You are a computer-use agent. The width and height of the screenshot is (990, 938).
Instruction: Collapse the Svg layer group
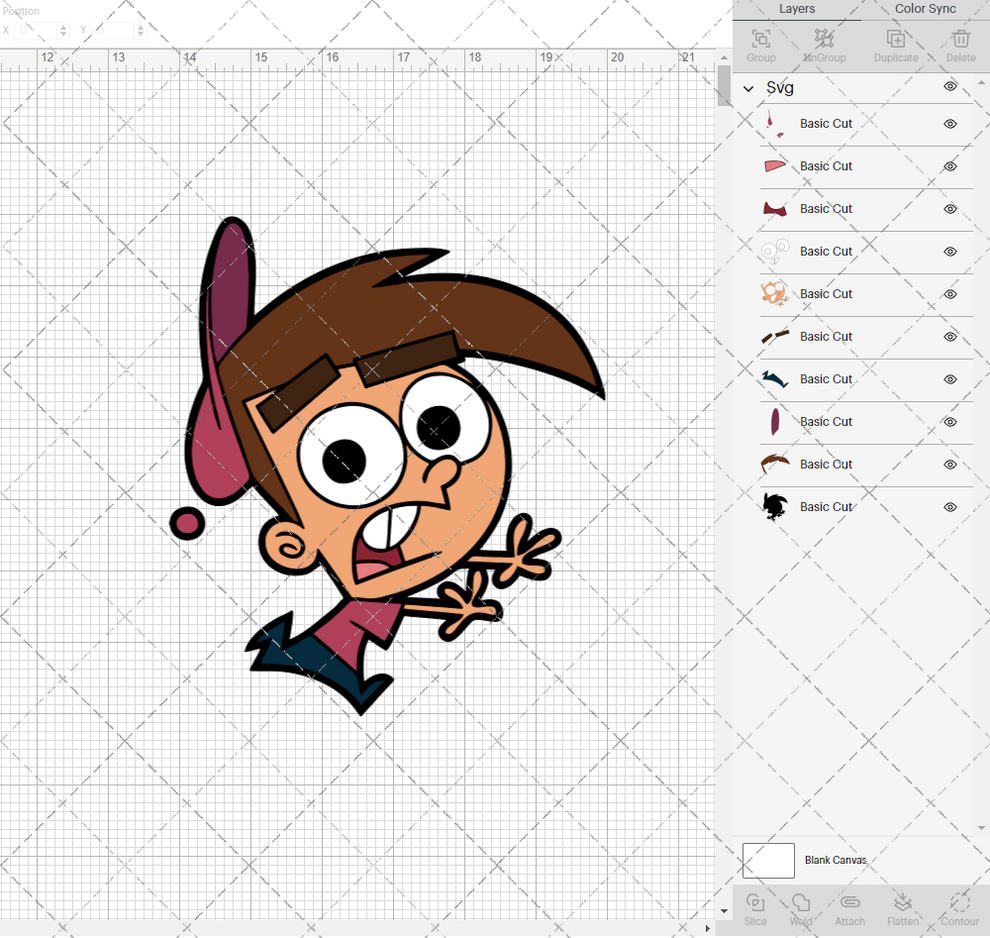748,88
